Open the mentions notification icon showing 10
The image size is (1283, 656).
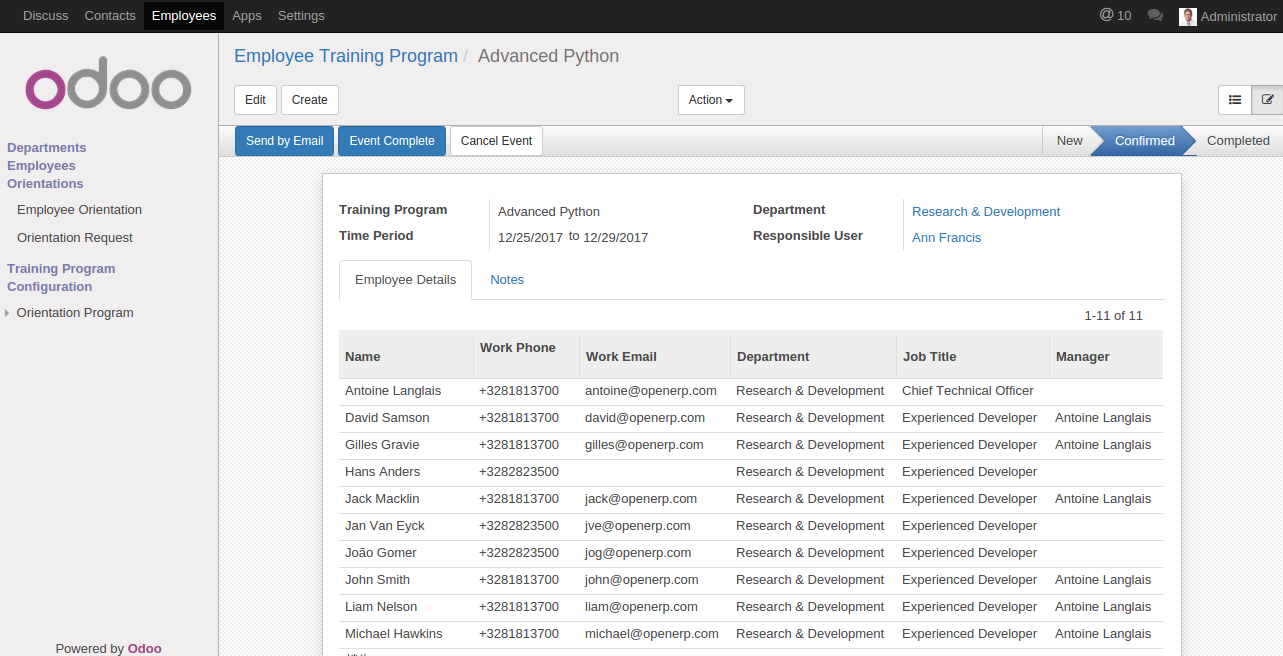(x=1115, y=15)
